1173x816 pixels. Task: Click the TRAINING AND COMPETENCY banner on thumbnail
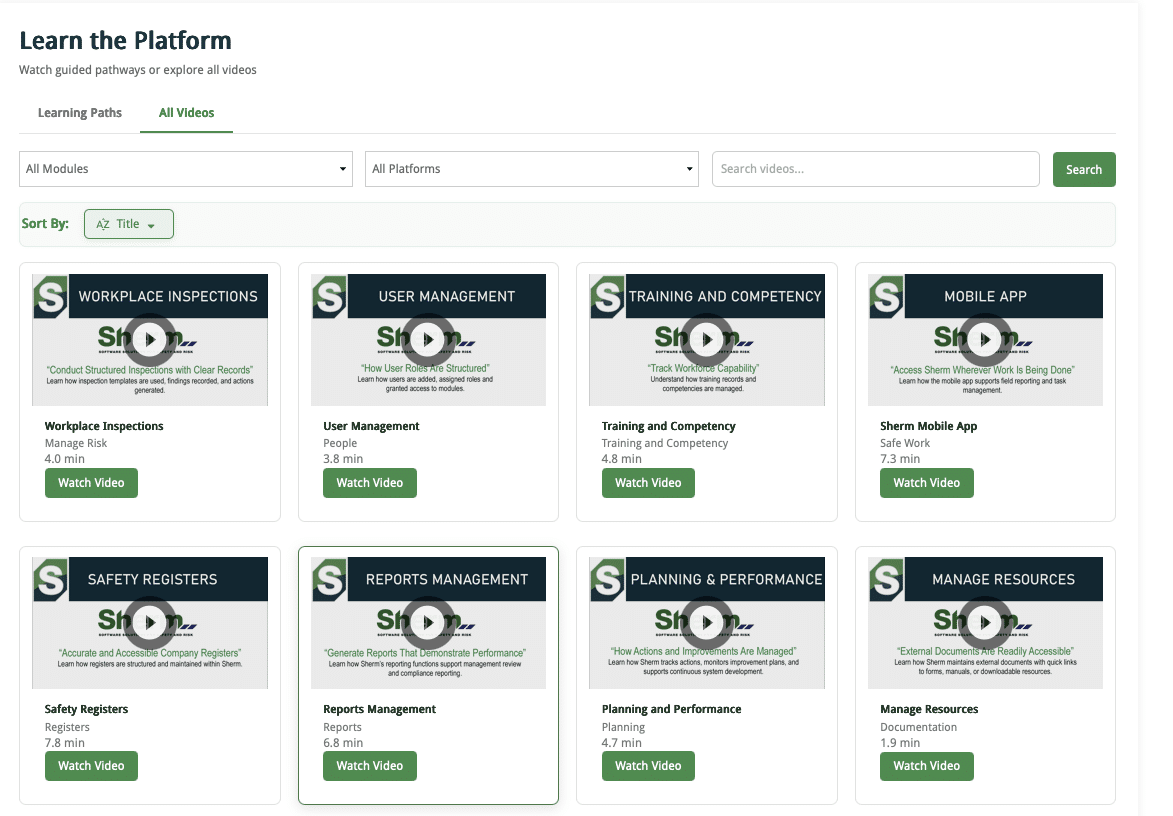click(725, 296)
